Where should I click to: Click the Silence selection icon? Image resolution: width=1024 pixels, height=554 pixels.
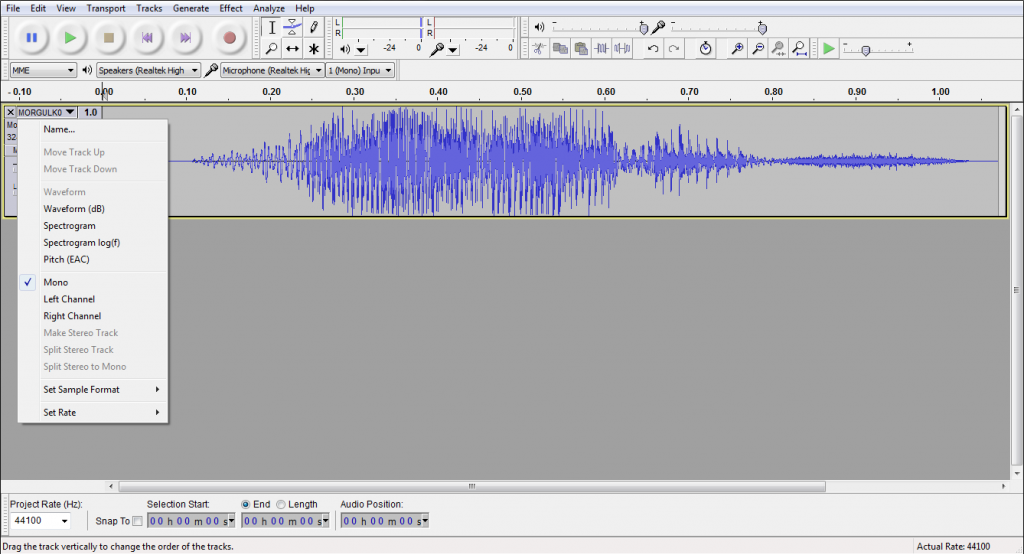tap(622, 48)
